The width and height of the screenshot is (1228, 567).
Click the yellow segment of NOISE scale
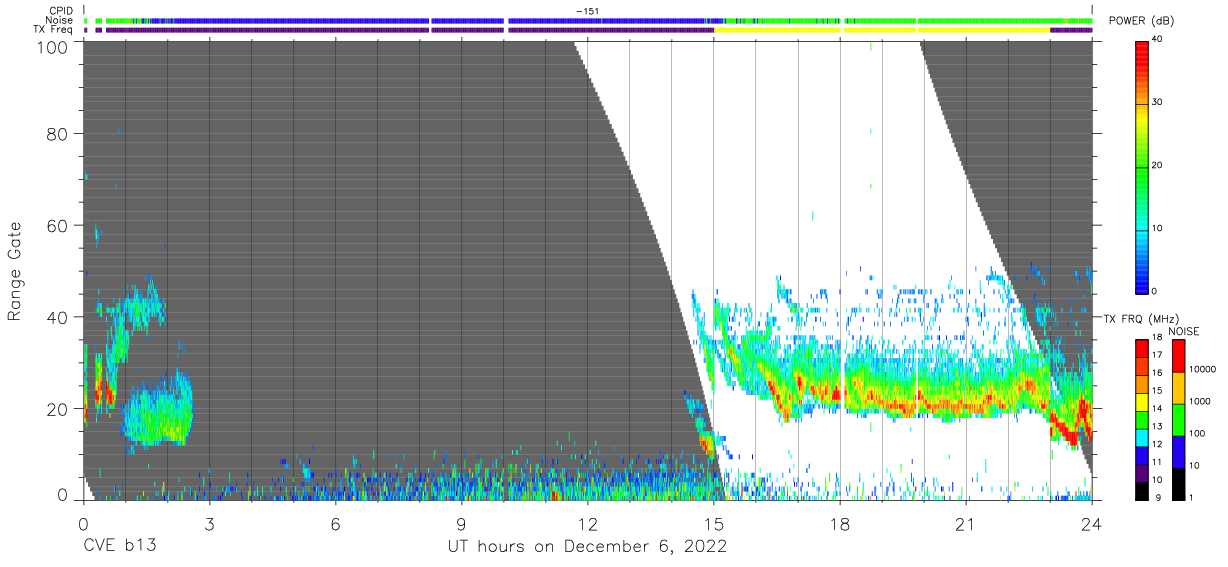(1178, 388)
